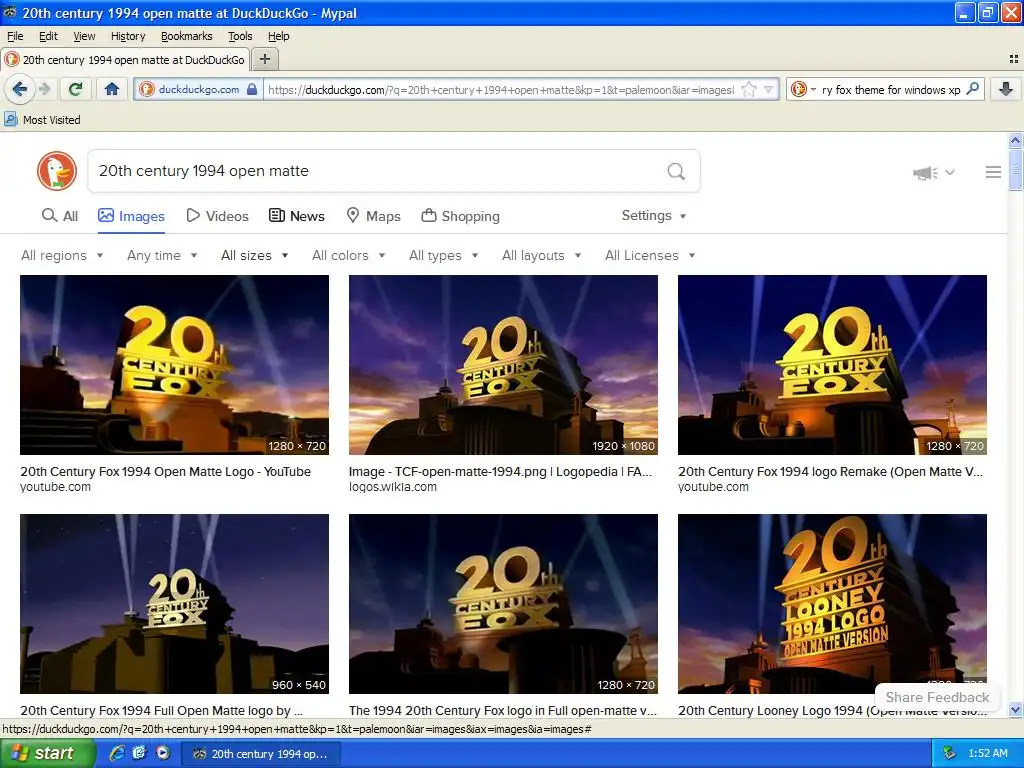The height and width of the screenshot is (768, 1024).
Task: Click the browser search box text field
Action: [x=891, y=89]
